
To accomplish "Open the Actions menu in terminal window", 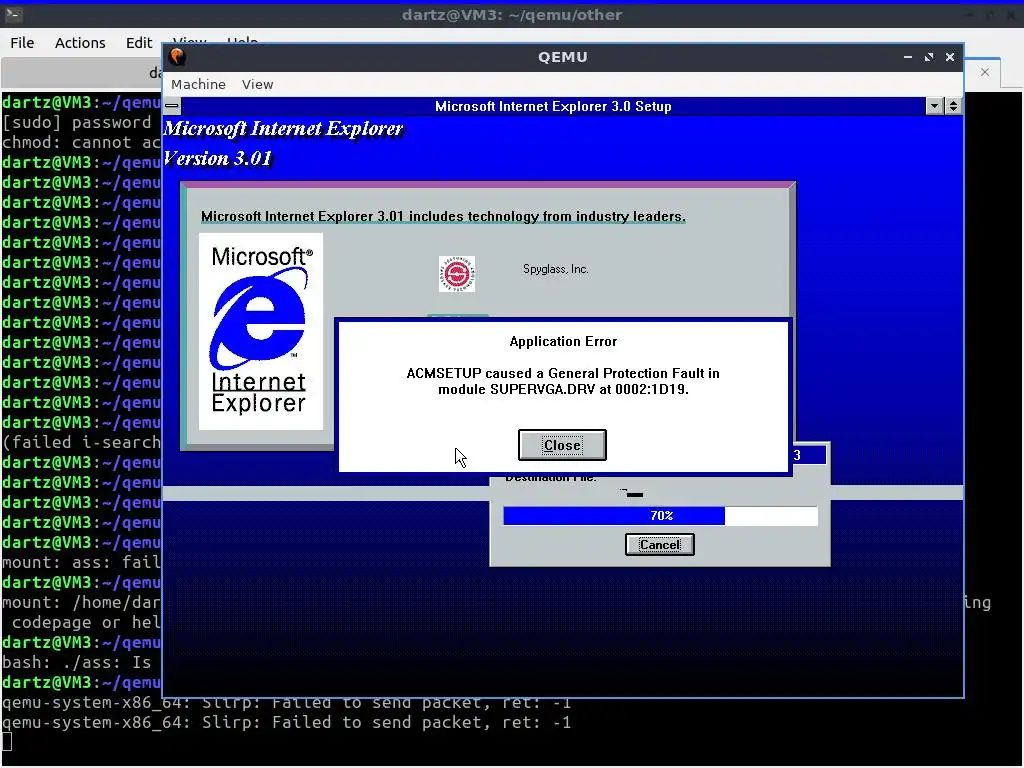I will (80, 42).
